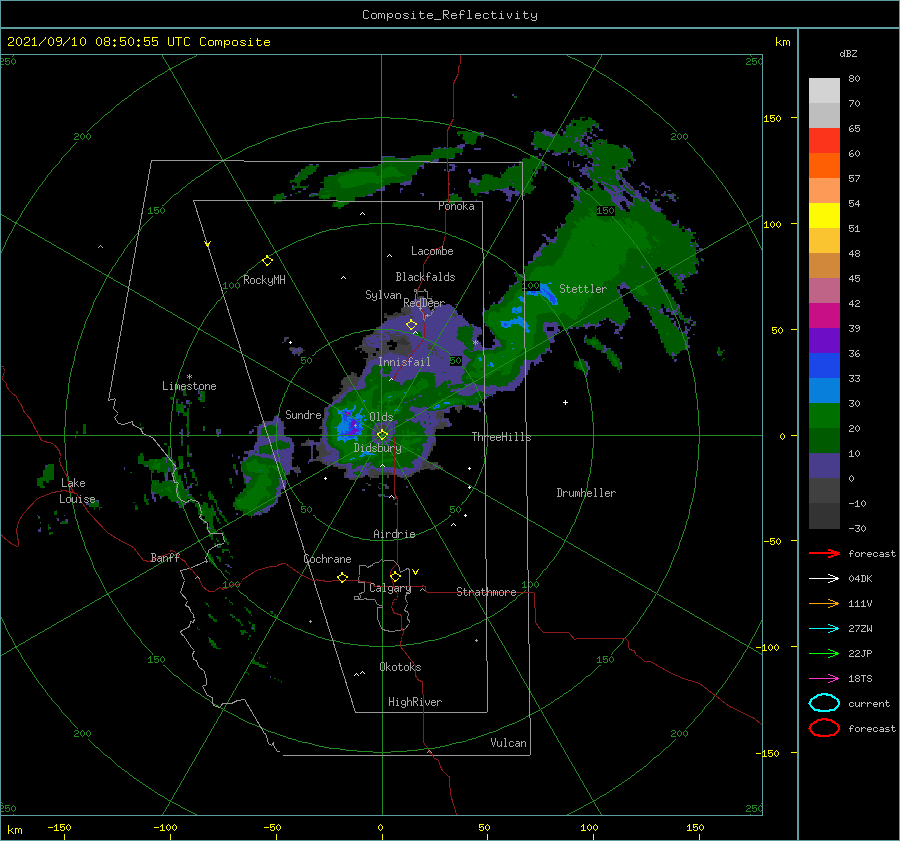Click the Sundre town label

pos(303,414)
